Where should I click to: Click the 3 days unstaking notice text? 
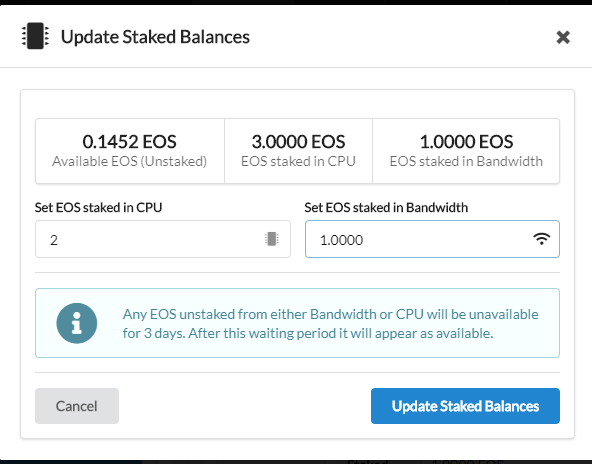click(330, 324)
